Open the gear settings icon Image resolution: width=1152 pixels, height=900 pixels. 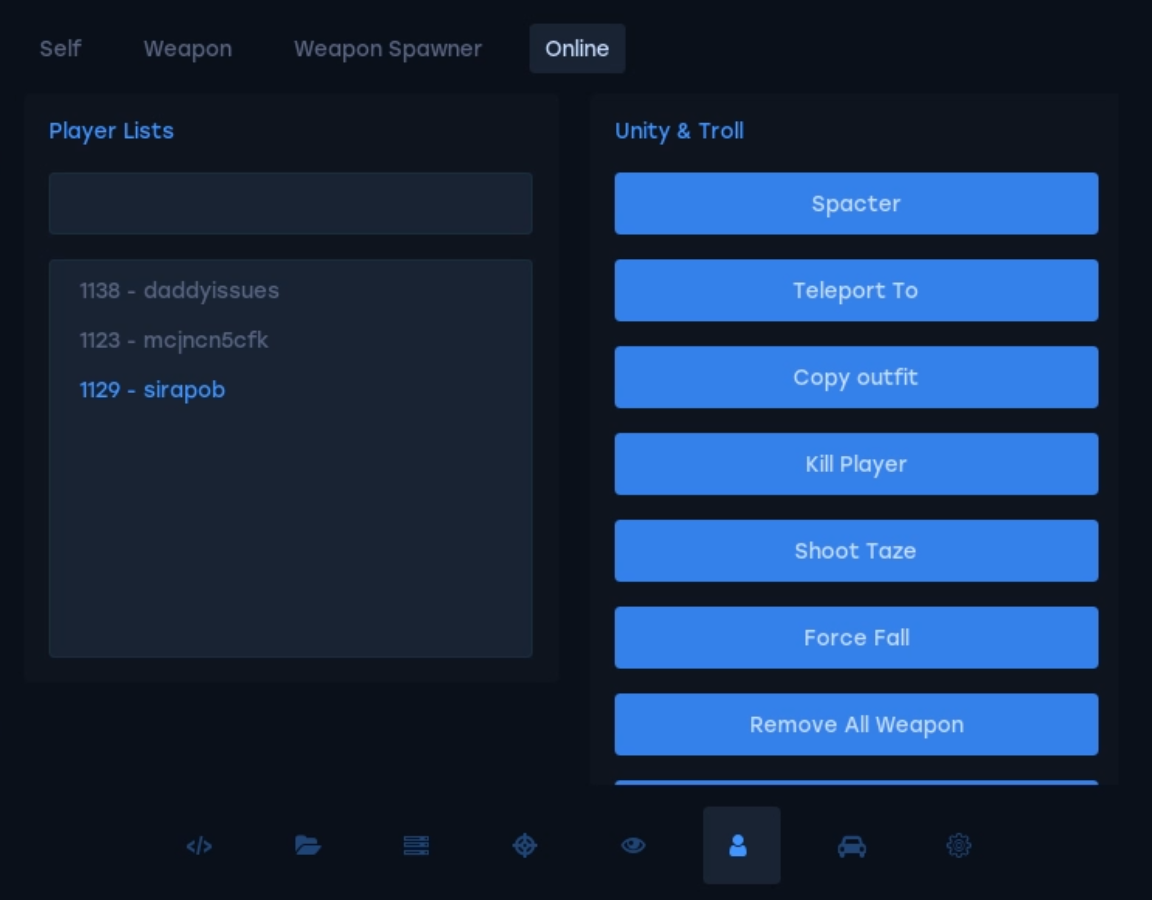point(958,846)
